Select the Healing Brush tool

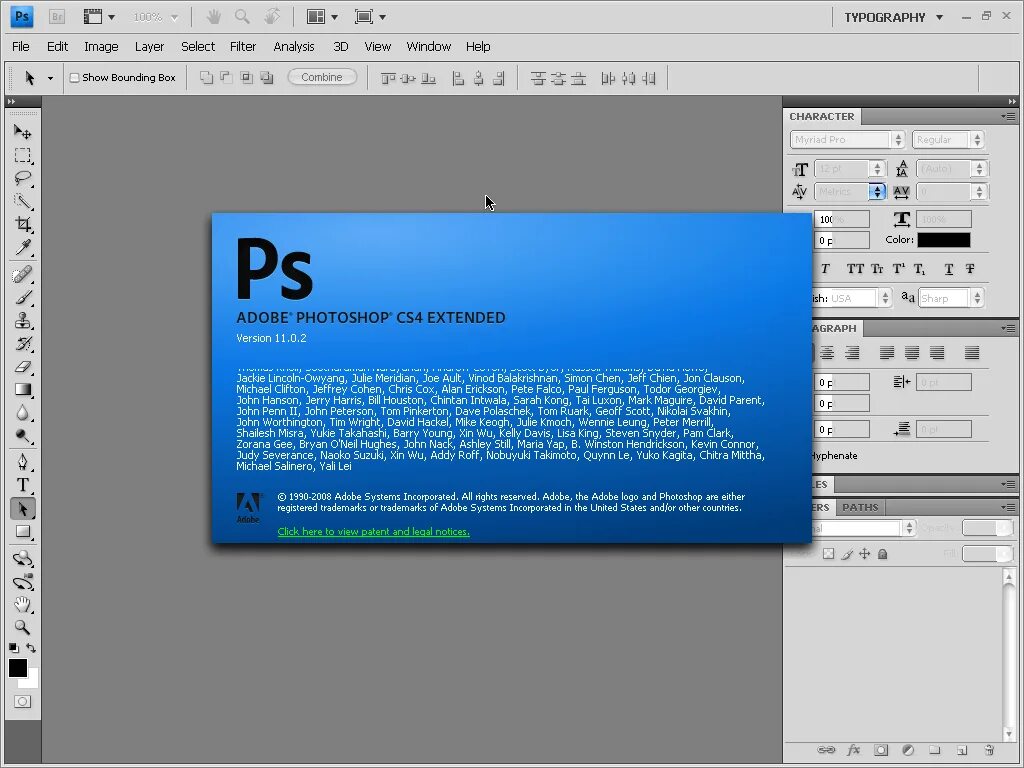coord(23,274)
